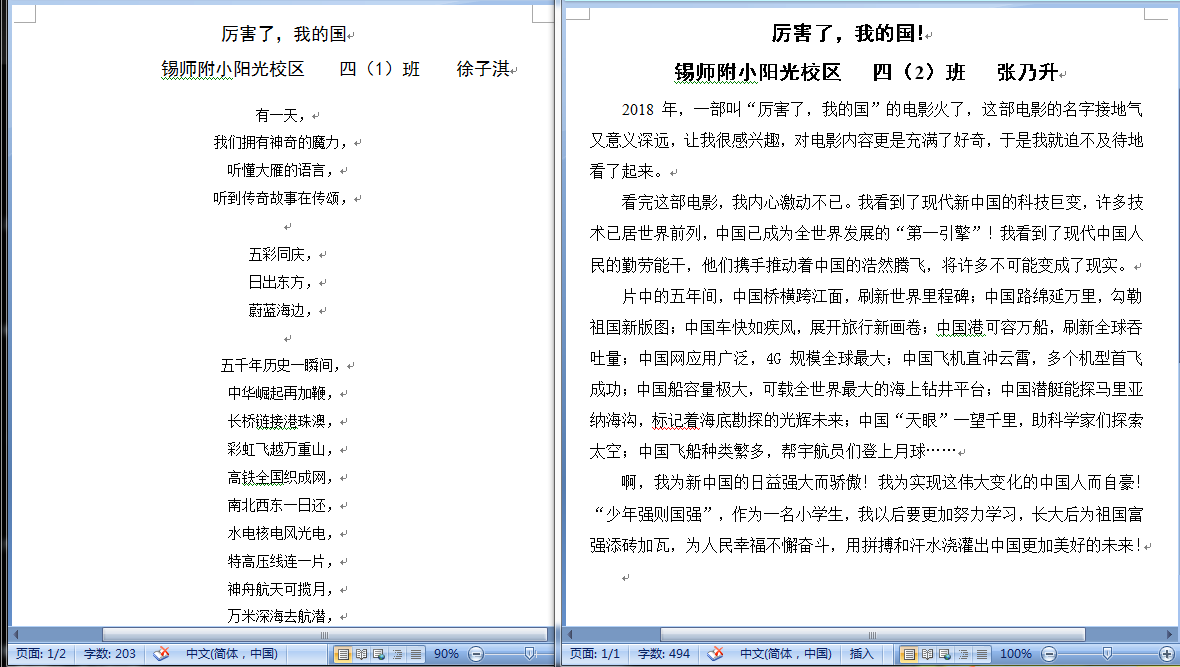
Task: Click page indicator 页面: 1/2 in left window
Action: point(41,653)
